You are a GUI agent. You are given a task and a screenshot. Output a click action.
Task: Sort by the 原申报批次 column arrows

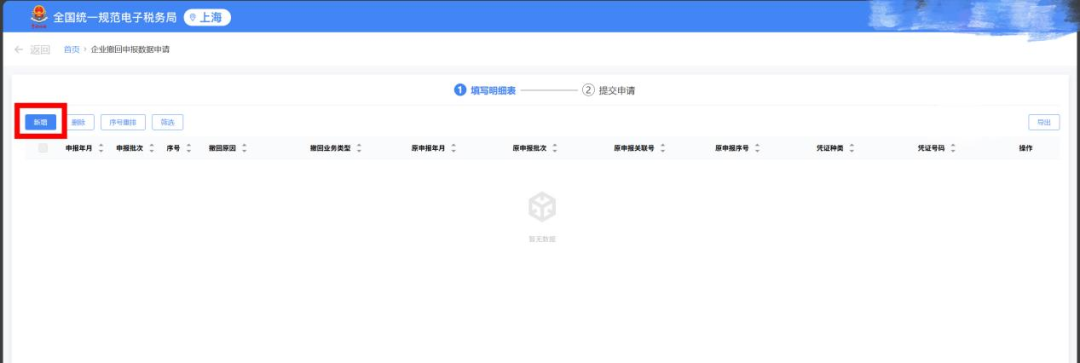click(x=554, y=148)
